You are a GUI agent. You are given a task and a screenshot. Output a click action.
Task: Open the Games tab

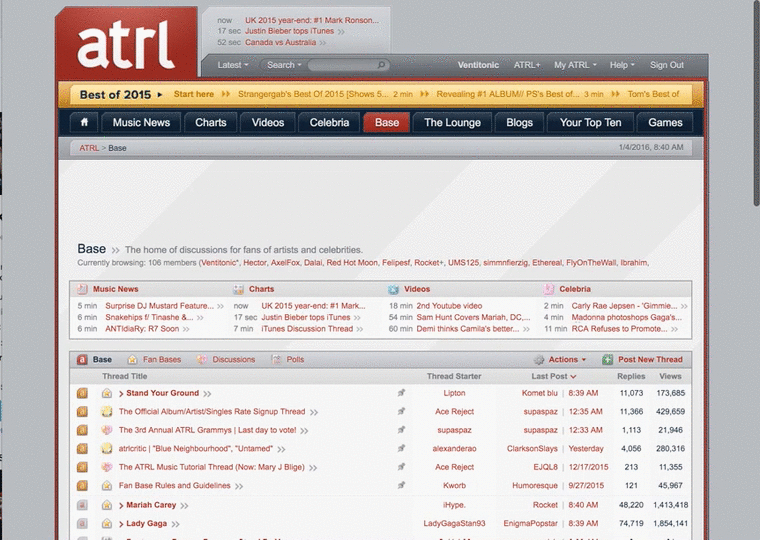pos(665,123)
